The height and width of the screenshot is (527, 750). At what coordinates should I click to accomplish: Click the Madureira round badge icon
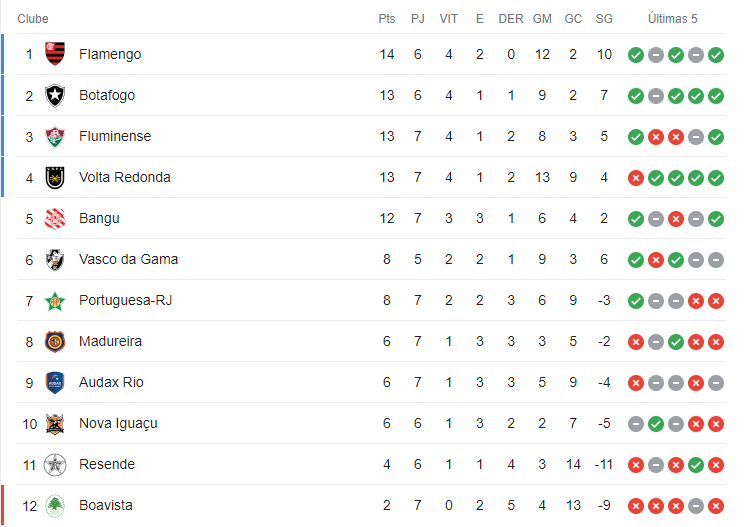coord(55,341)
